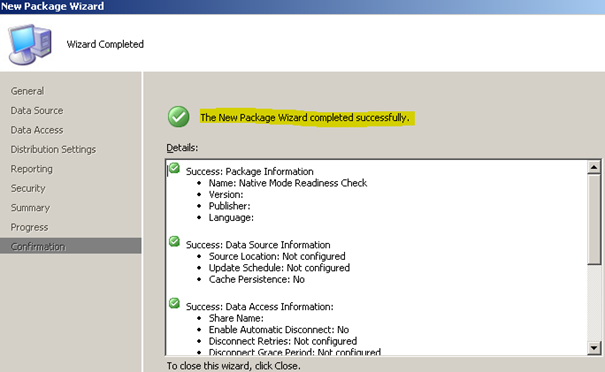Screen dimensions: 605x372
Task: Click the scroll up arrow in Details
Action: point(594,167)
